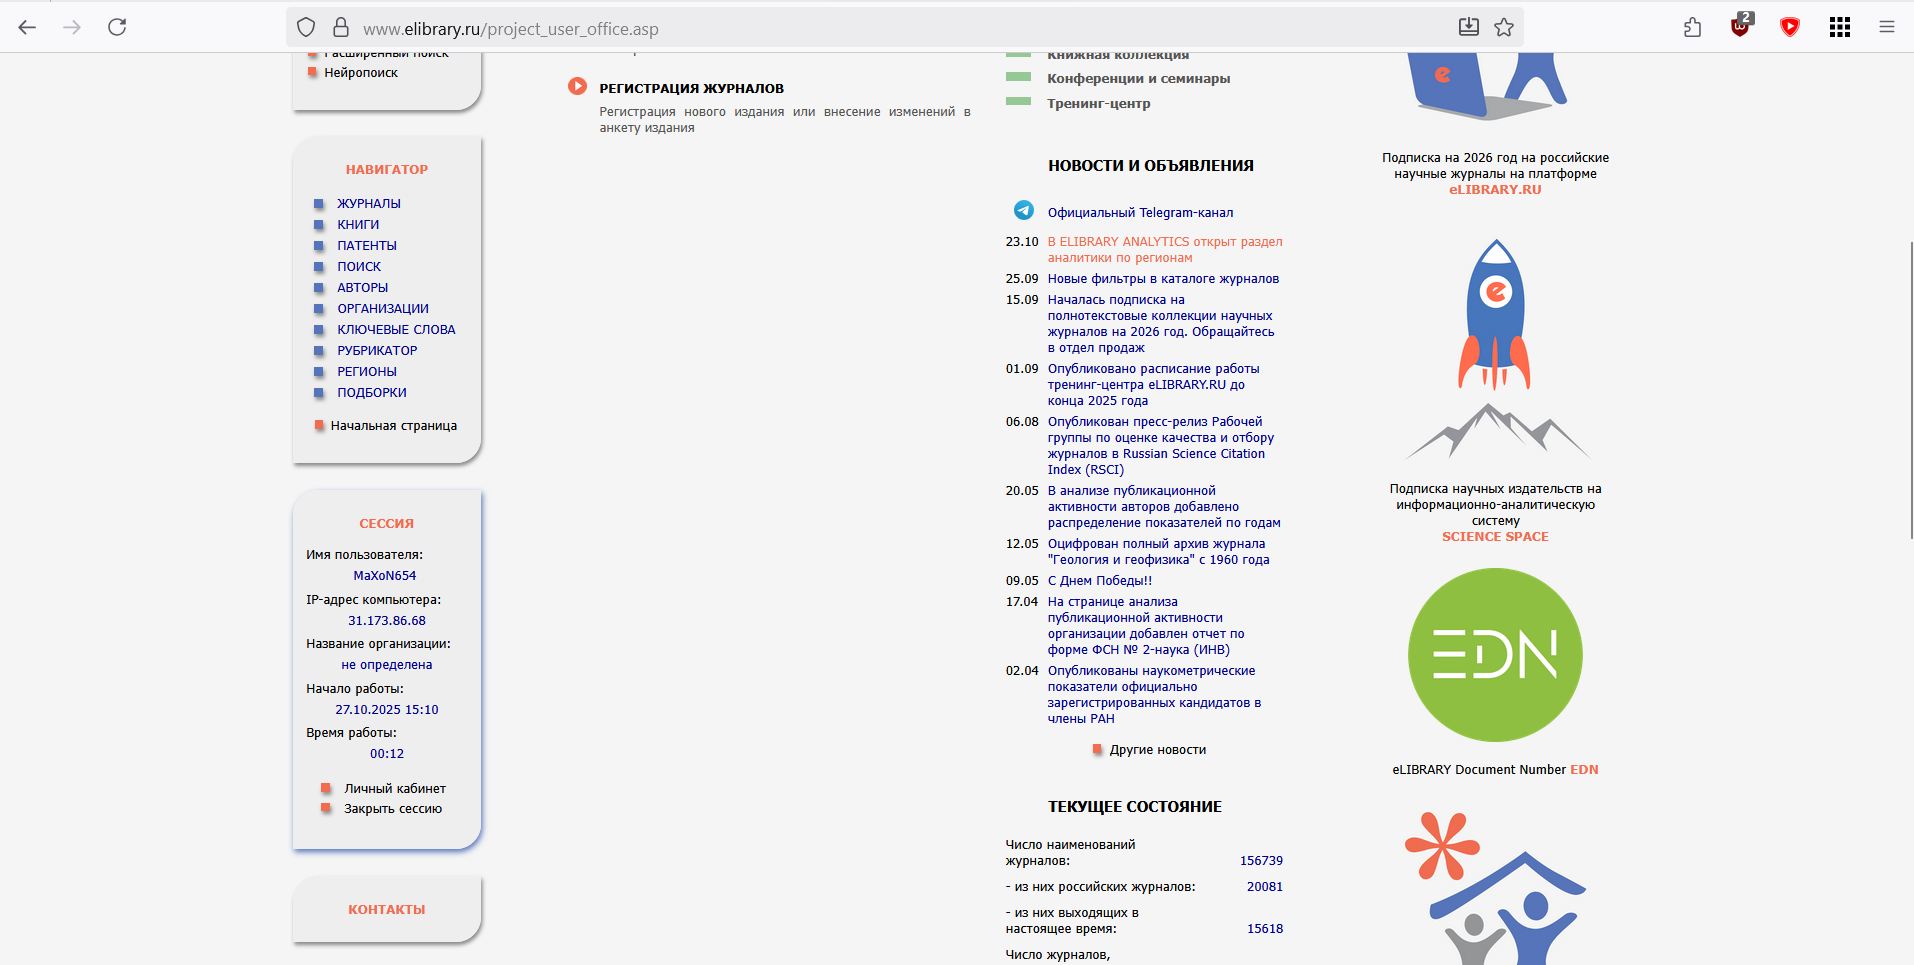Screen dimensions: 1914x965
Task: Open Личный кабинет link
Action: coord(395,789)
